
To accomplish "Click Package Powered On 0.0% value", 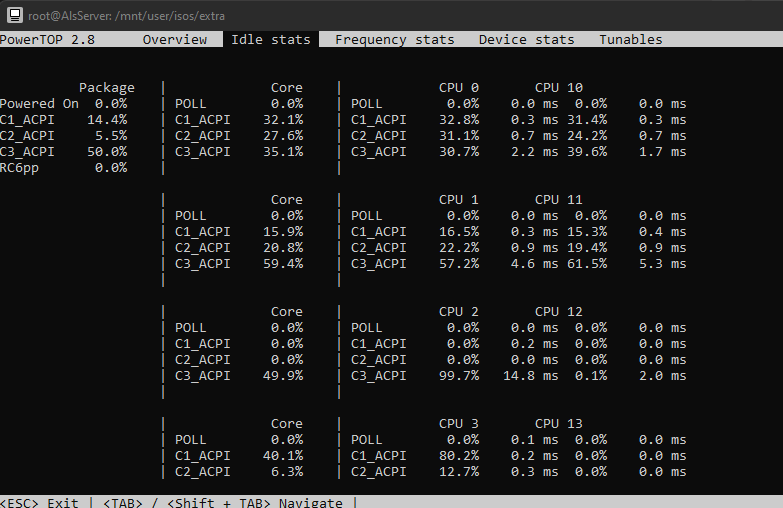I will (x=111, y=104).
